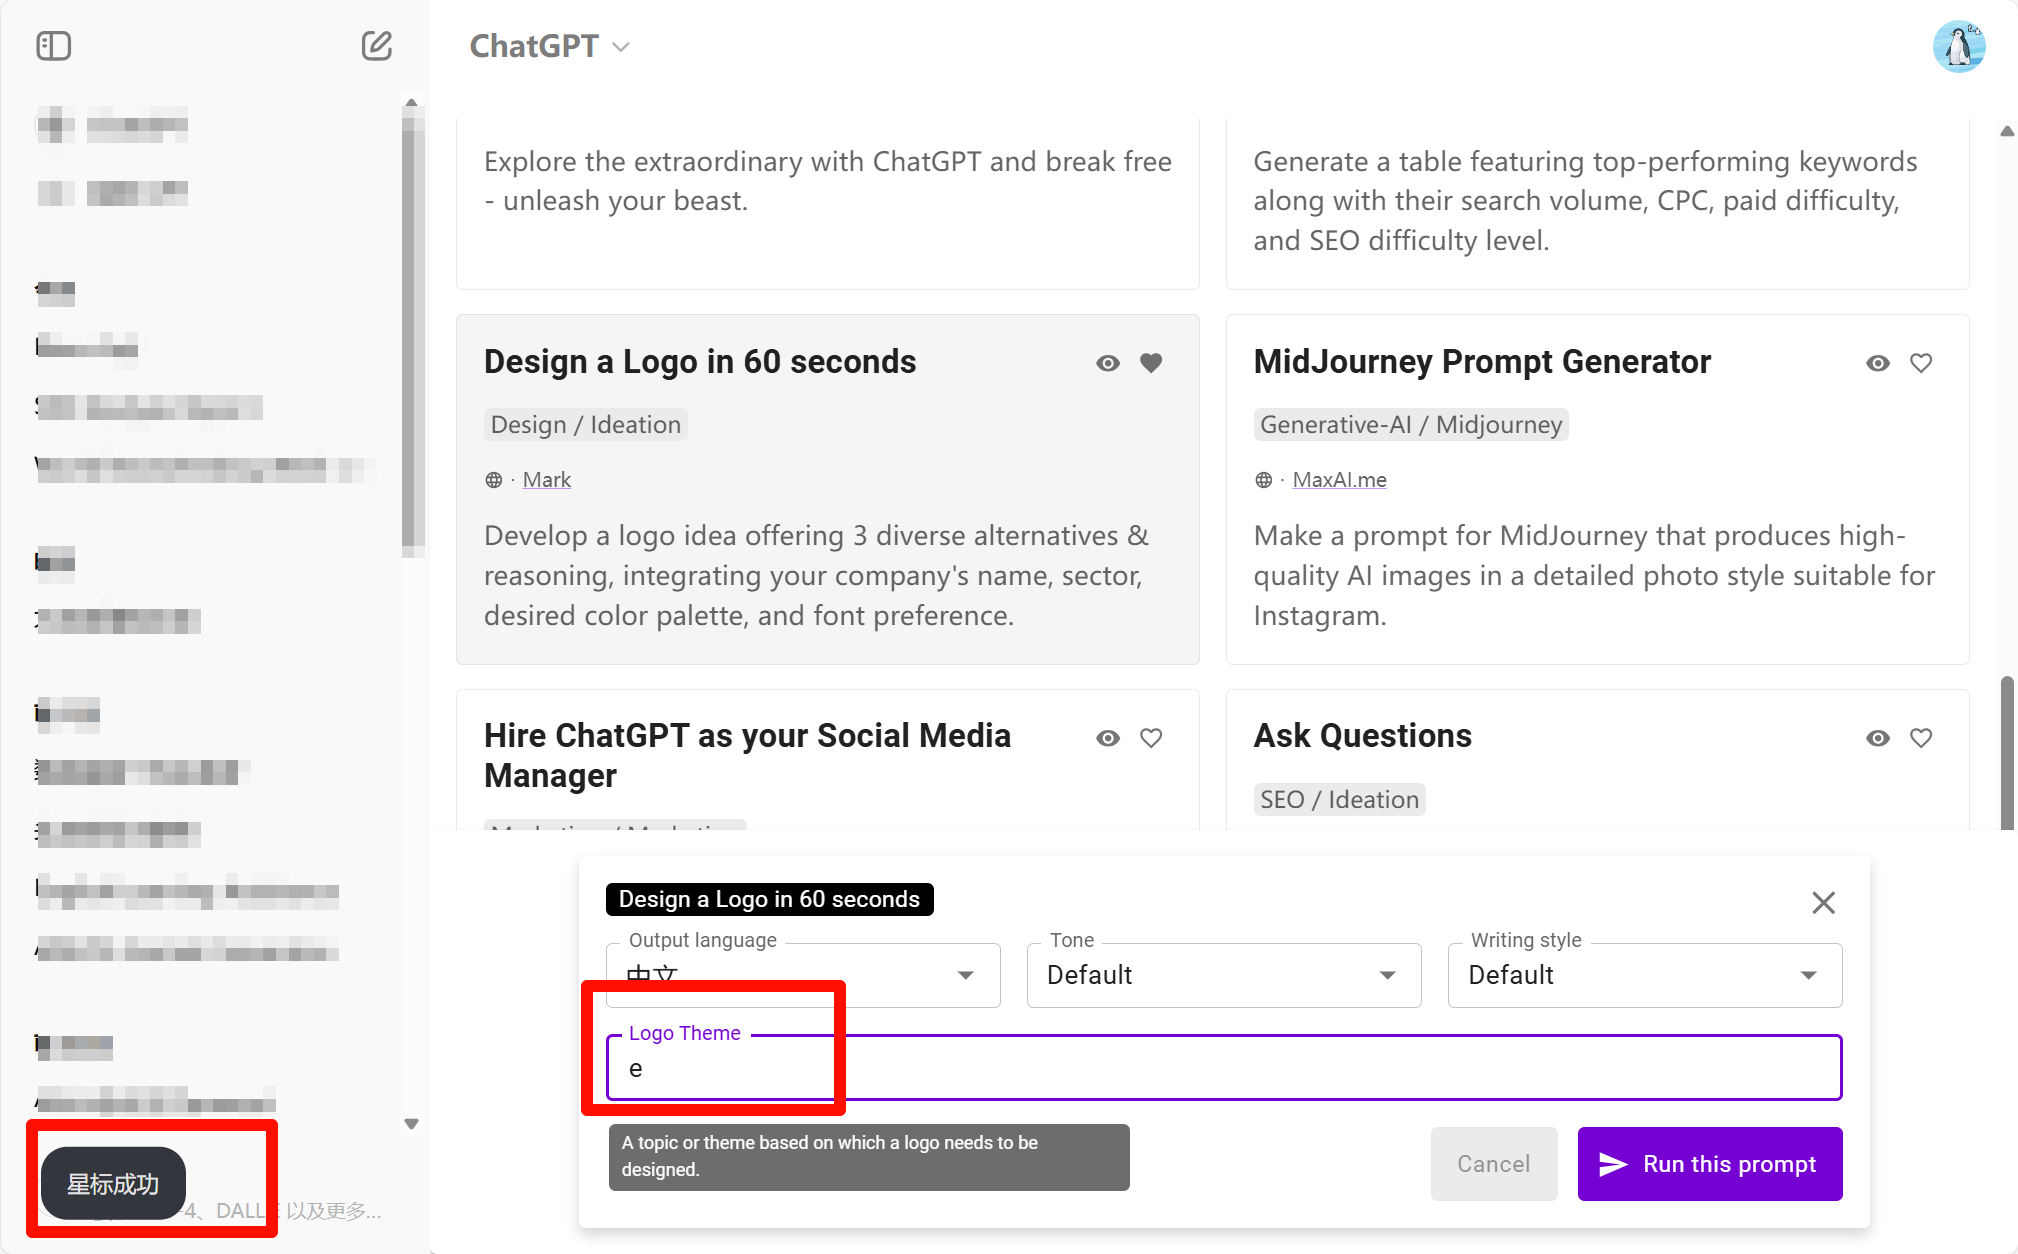Image resolution: width=2018 pixels, height=1254 pixels.
Task: Open the MidJourney Prompt Generator card title
Action: pos(1482,362)
